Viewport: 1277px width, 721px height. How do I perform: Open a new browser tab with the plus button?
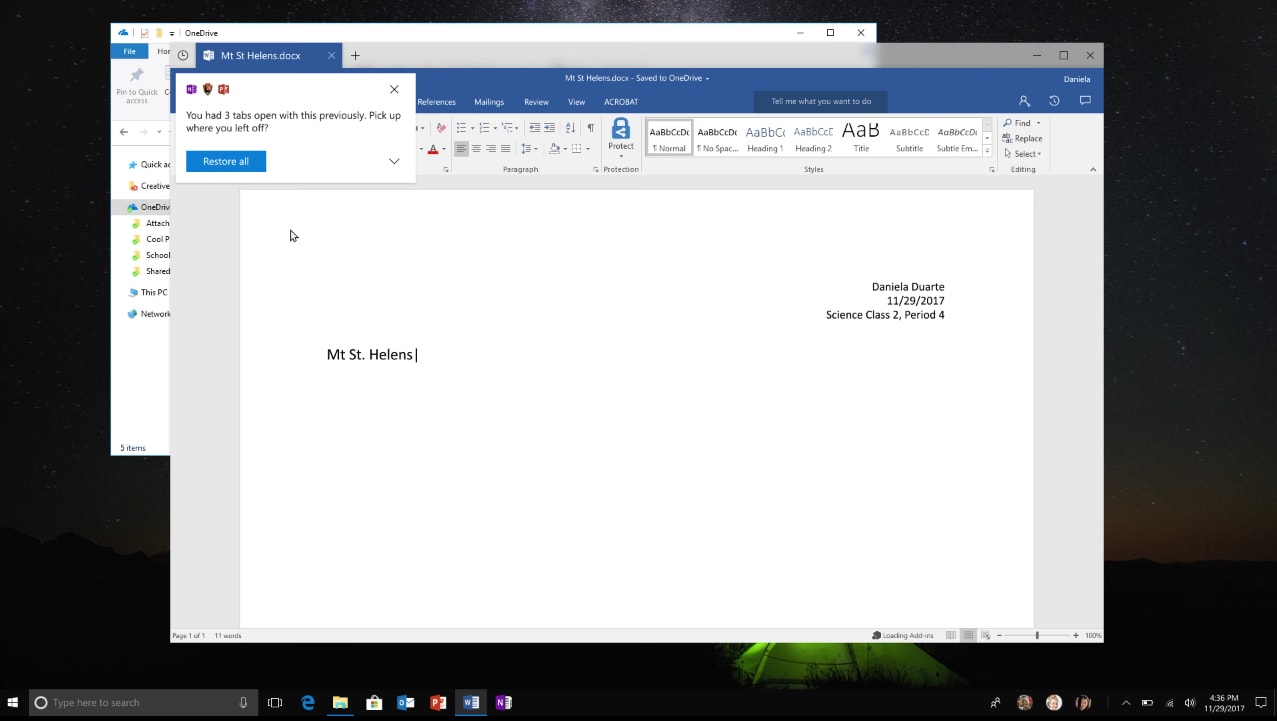[355, 55]
